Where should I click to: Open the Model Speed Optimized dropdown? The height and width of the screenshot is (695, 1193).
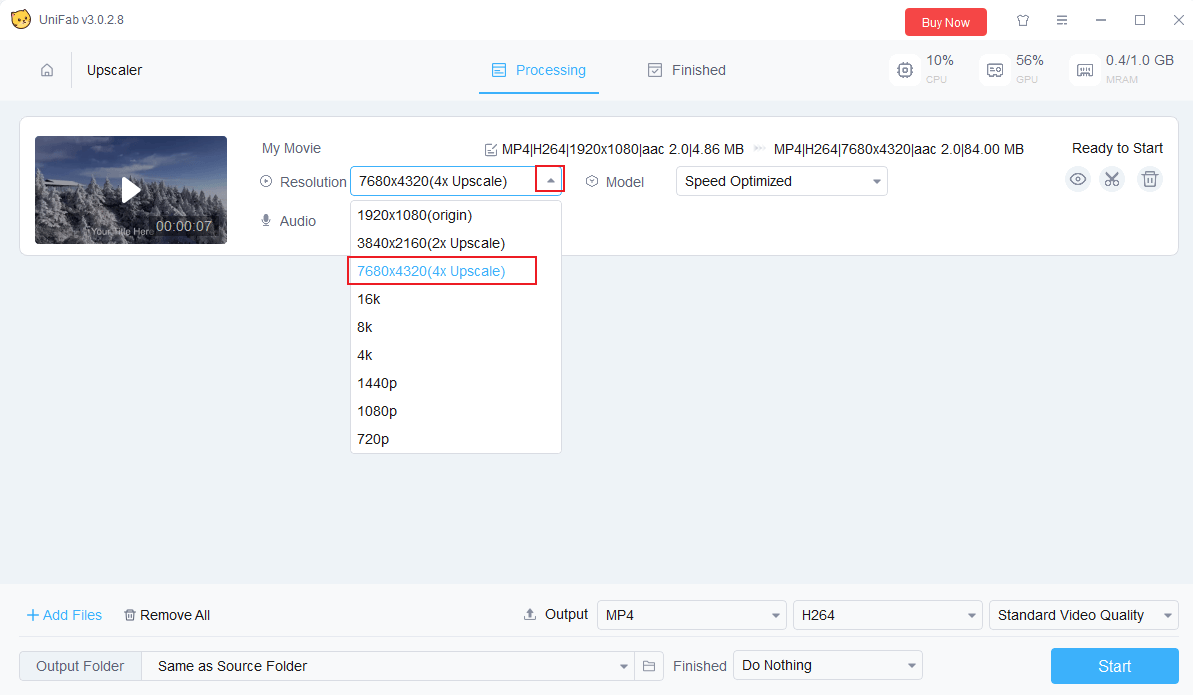pos(781,181)
